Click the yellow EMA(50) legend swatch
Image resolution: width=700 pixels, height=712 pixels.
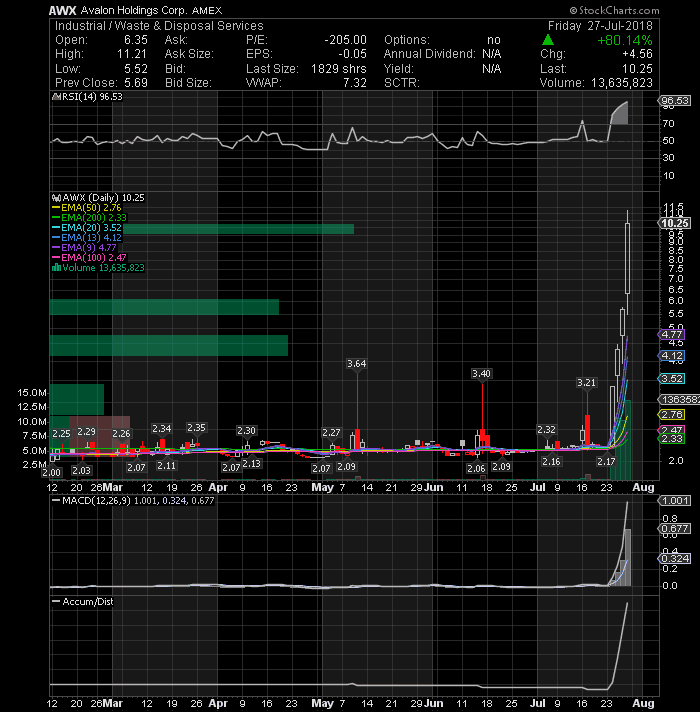click(x=56, y=208)
